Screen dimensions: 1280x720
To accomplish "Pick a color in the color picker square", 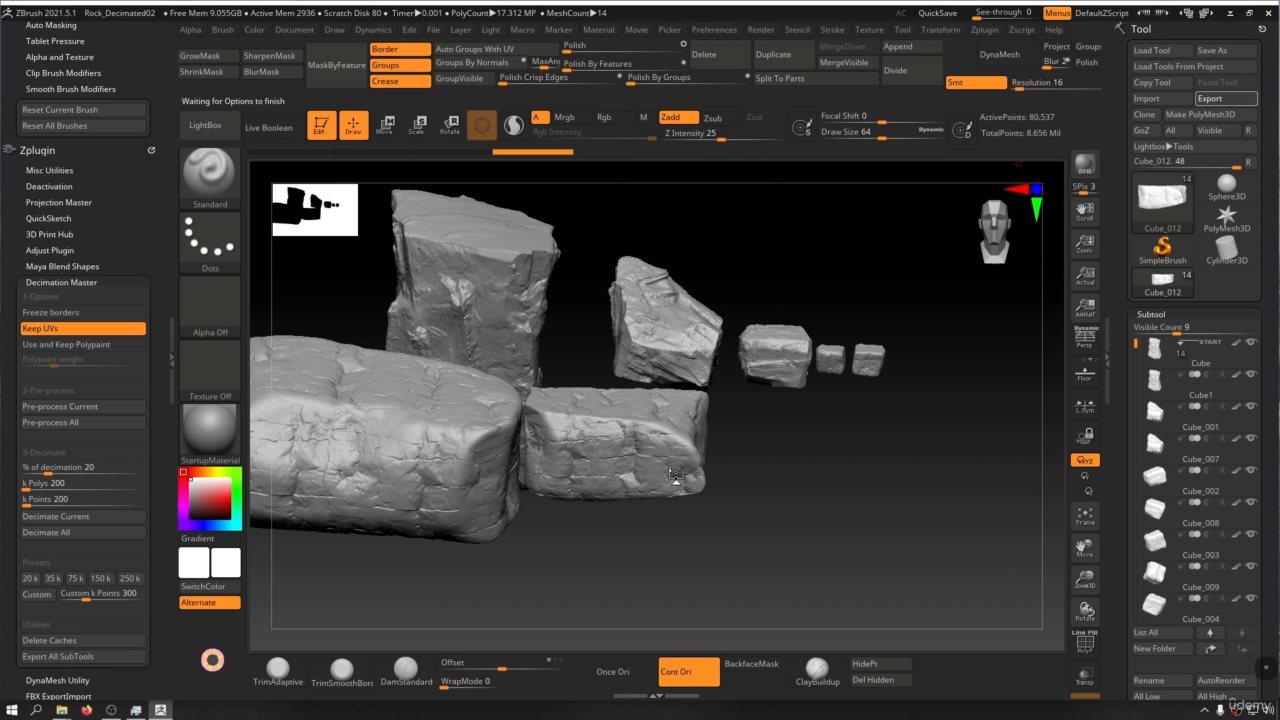I will tap(210, 498).
